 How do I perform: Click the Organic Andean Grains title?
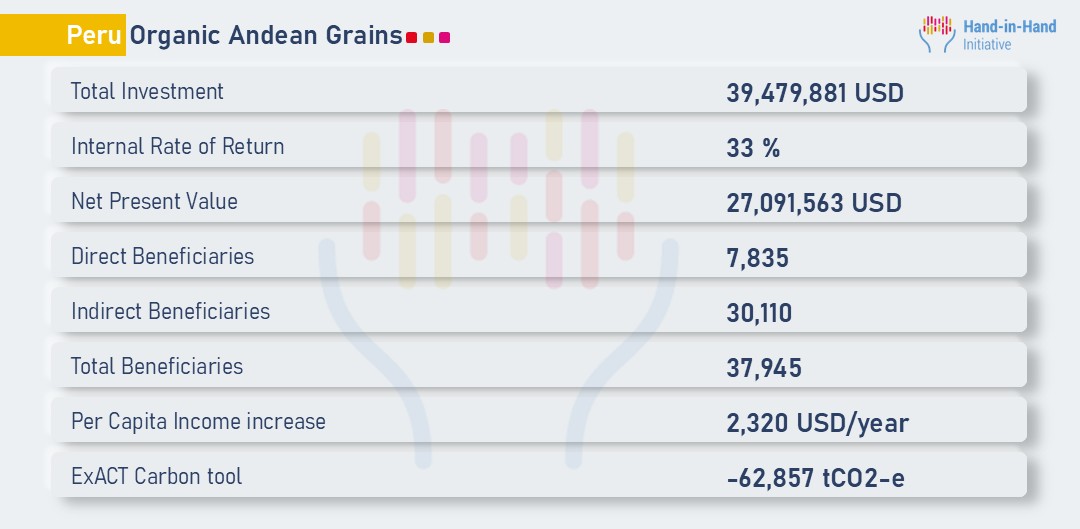click(x=266, y=35)
